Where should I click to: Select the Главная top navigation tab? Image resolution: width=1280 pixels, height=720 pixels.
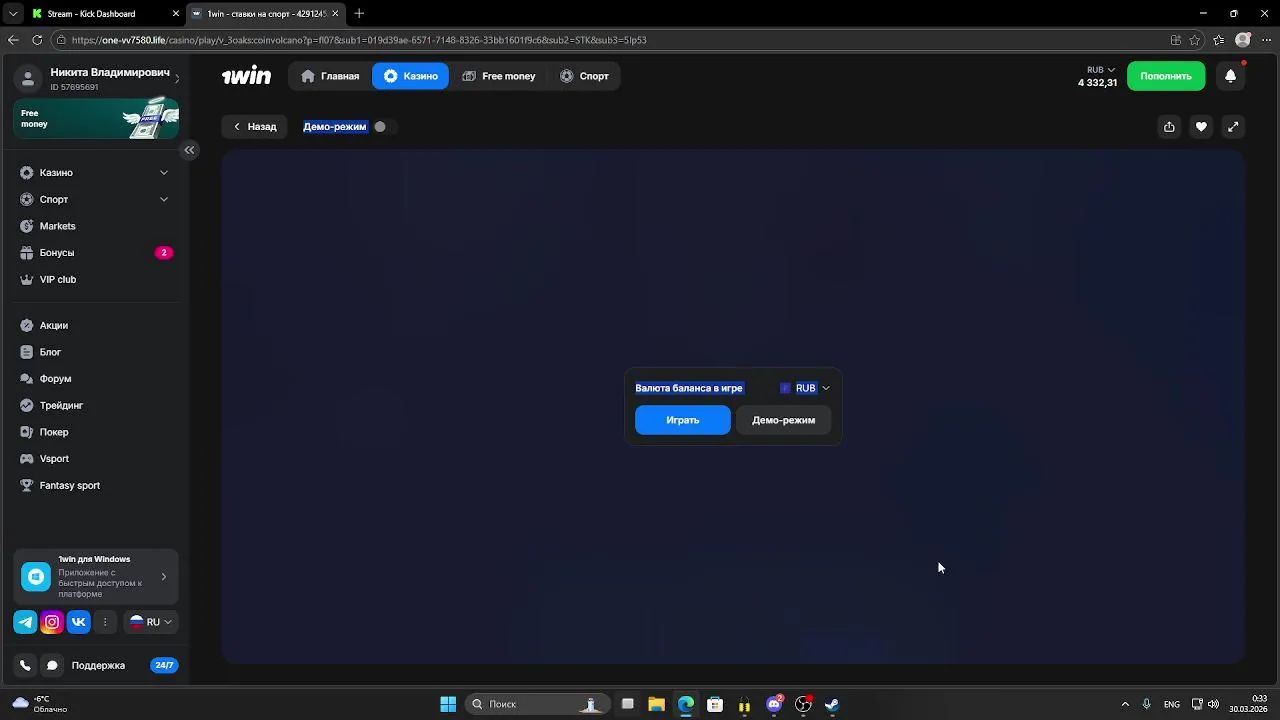pyautogui.click(x=330, y=76)
